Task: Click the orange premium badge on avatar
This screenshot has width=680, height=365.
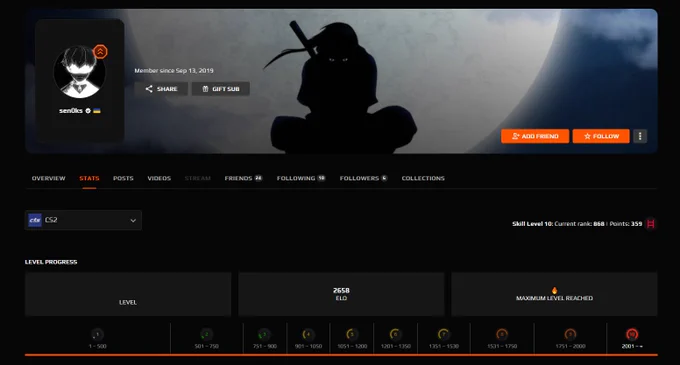Action: tap(100, 52)
